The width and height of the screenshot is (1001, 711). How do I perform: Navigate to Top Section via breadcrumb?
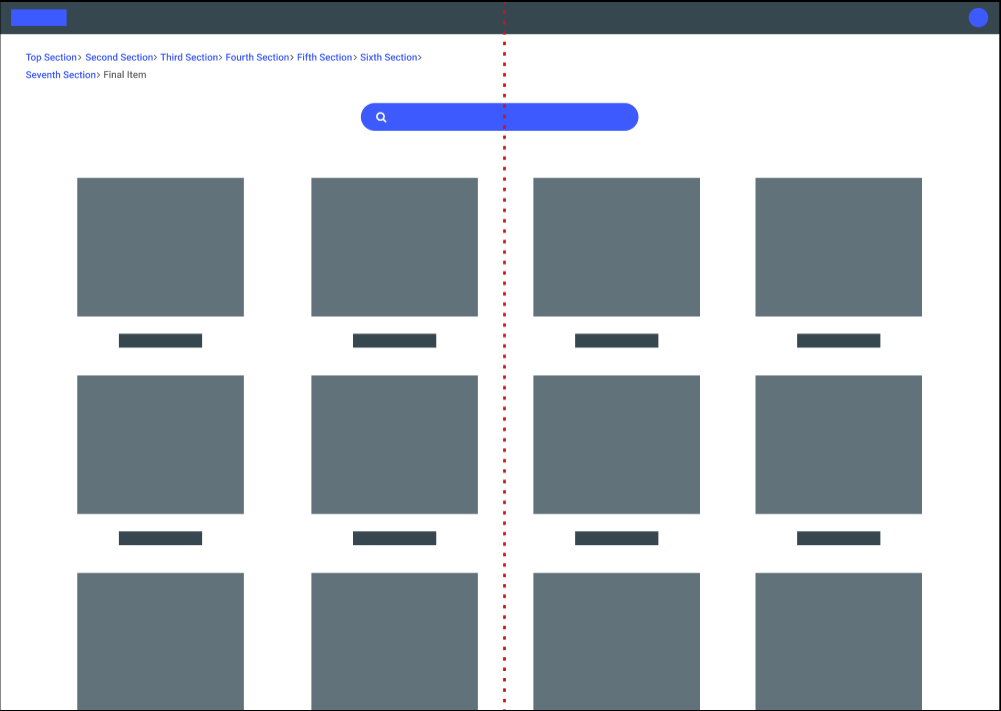51,57
